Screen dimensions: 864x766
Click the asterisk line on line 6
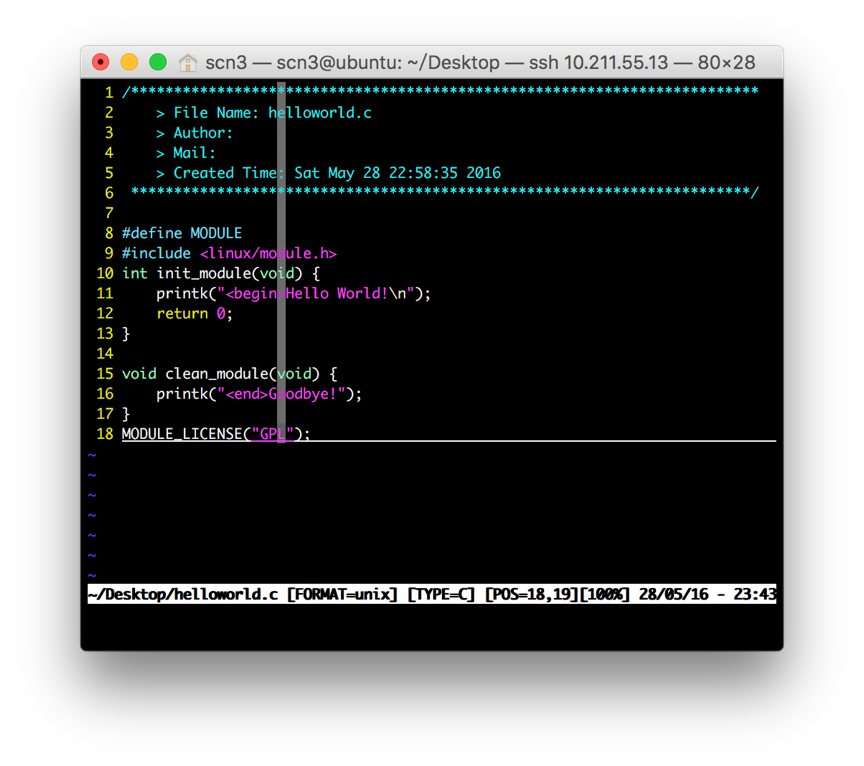tap(445, 193)
